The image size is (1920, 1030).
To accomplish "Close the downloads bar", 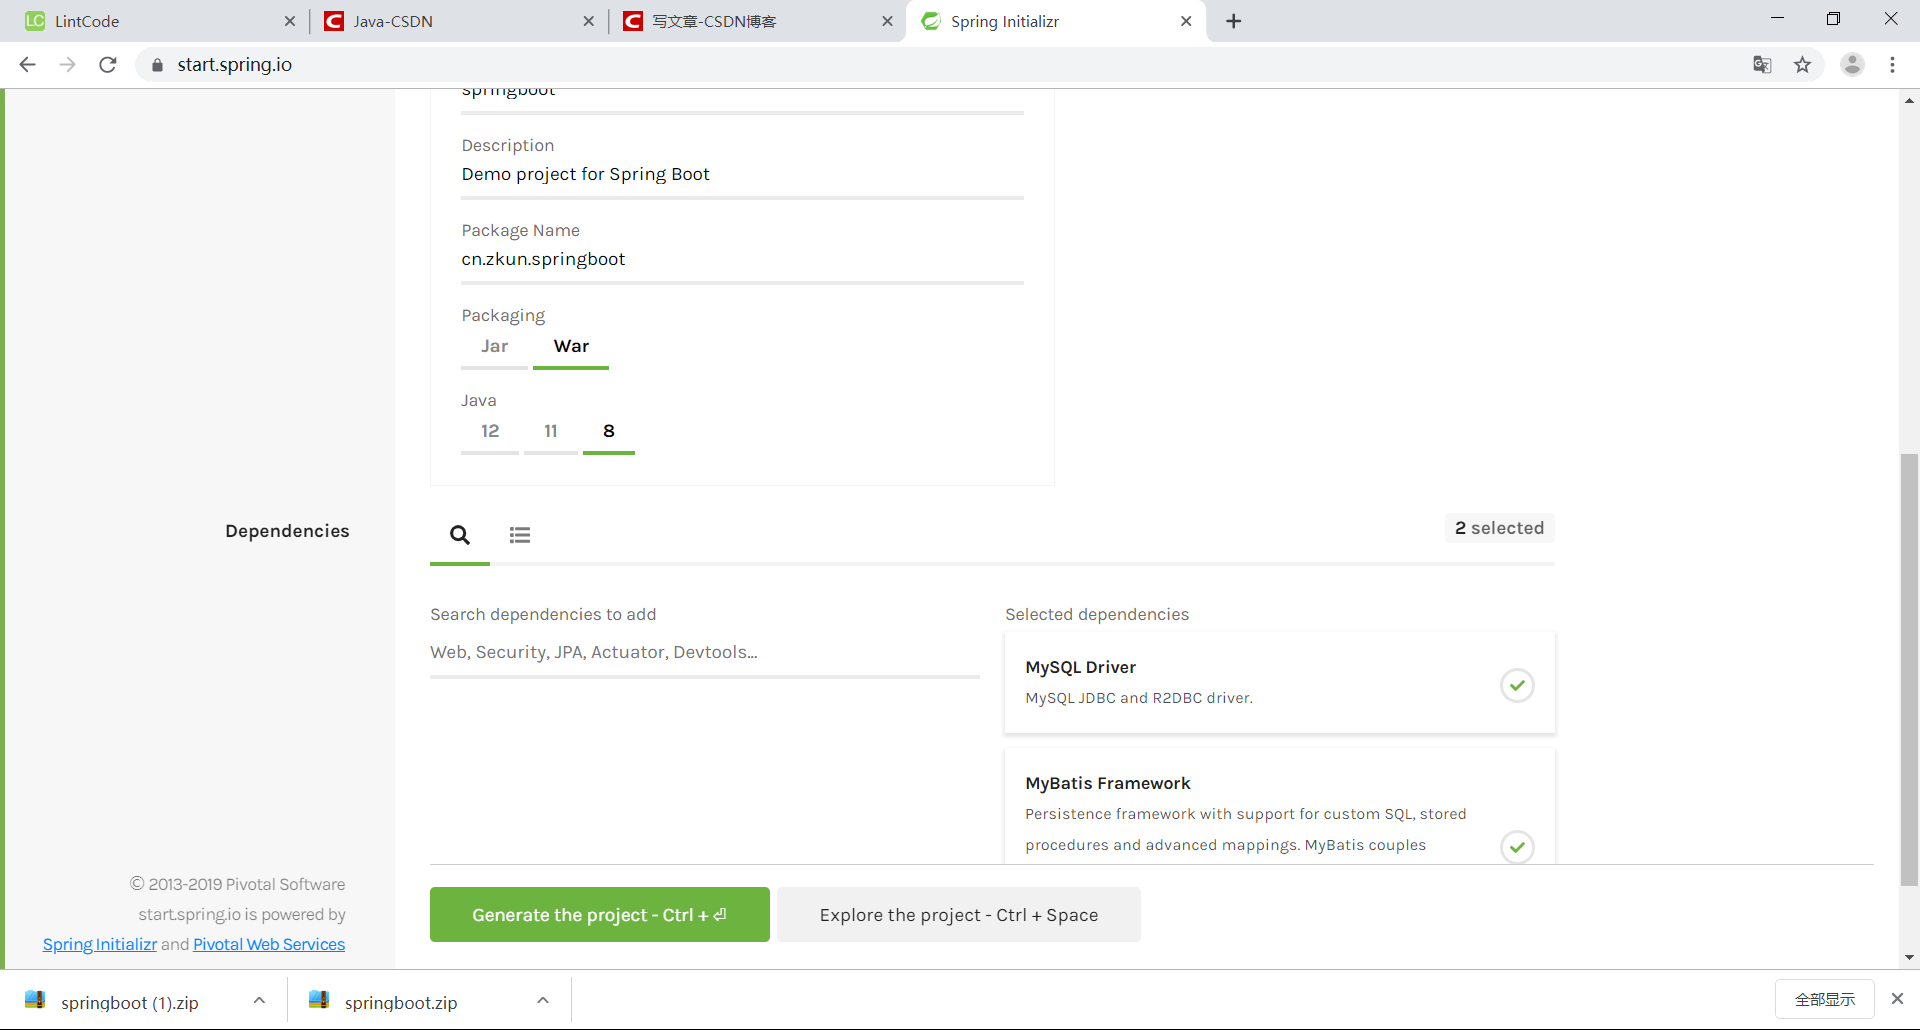I will [x=1897, y=998].
